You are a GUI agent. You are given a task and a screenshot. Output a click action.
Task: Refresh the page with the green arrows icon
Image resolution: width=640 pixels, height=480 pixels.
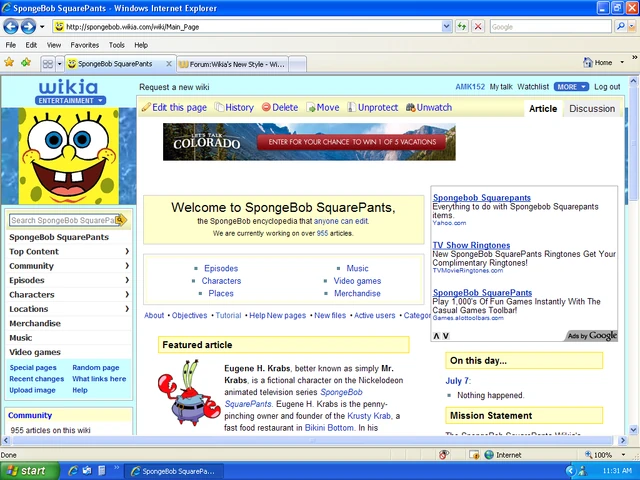(462, 27)
